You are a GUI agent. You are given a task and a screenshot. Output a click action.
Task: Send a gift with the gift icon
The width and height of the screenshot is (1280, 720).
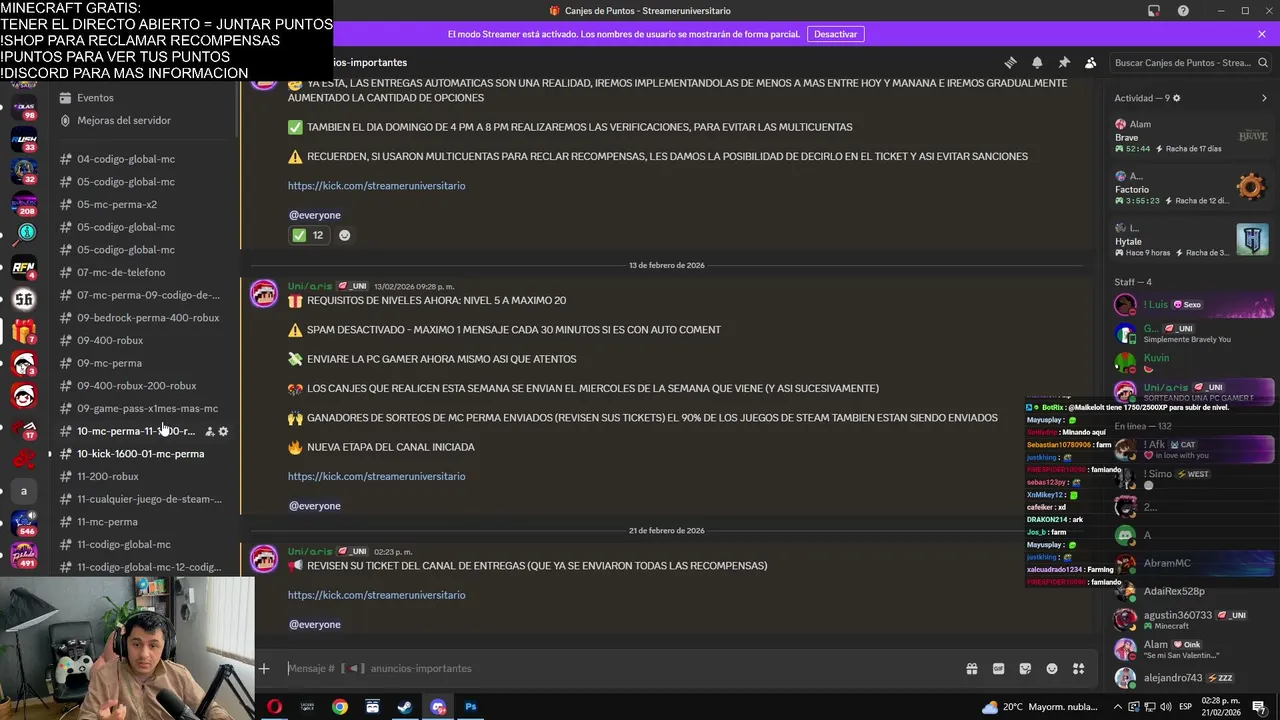click(x=971, y=668)
